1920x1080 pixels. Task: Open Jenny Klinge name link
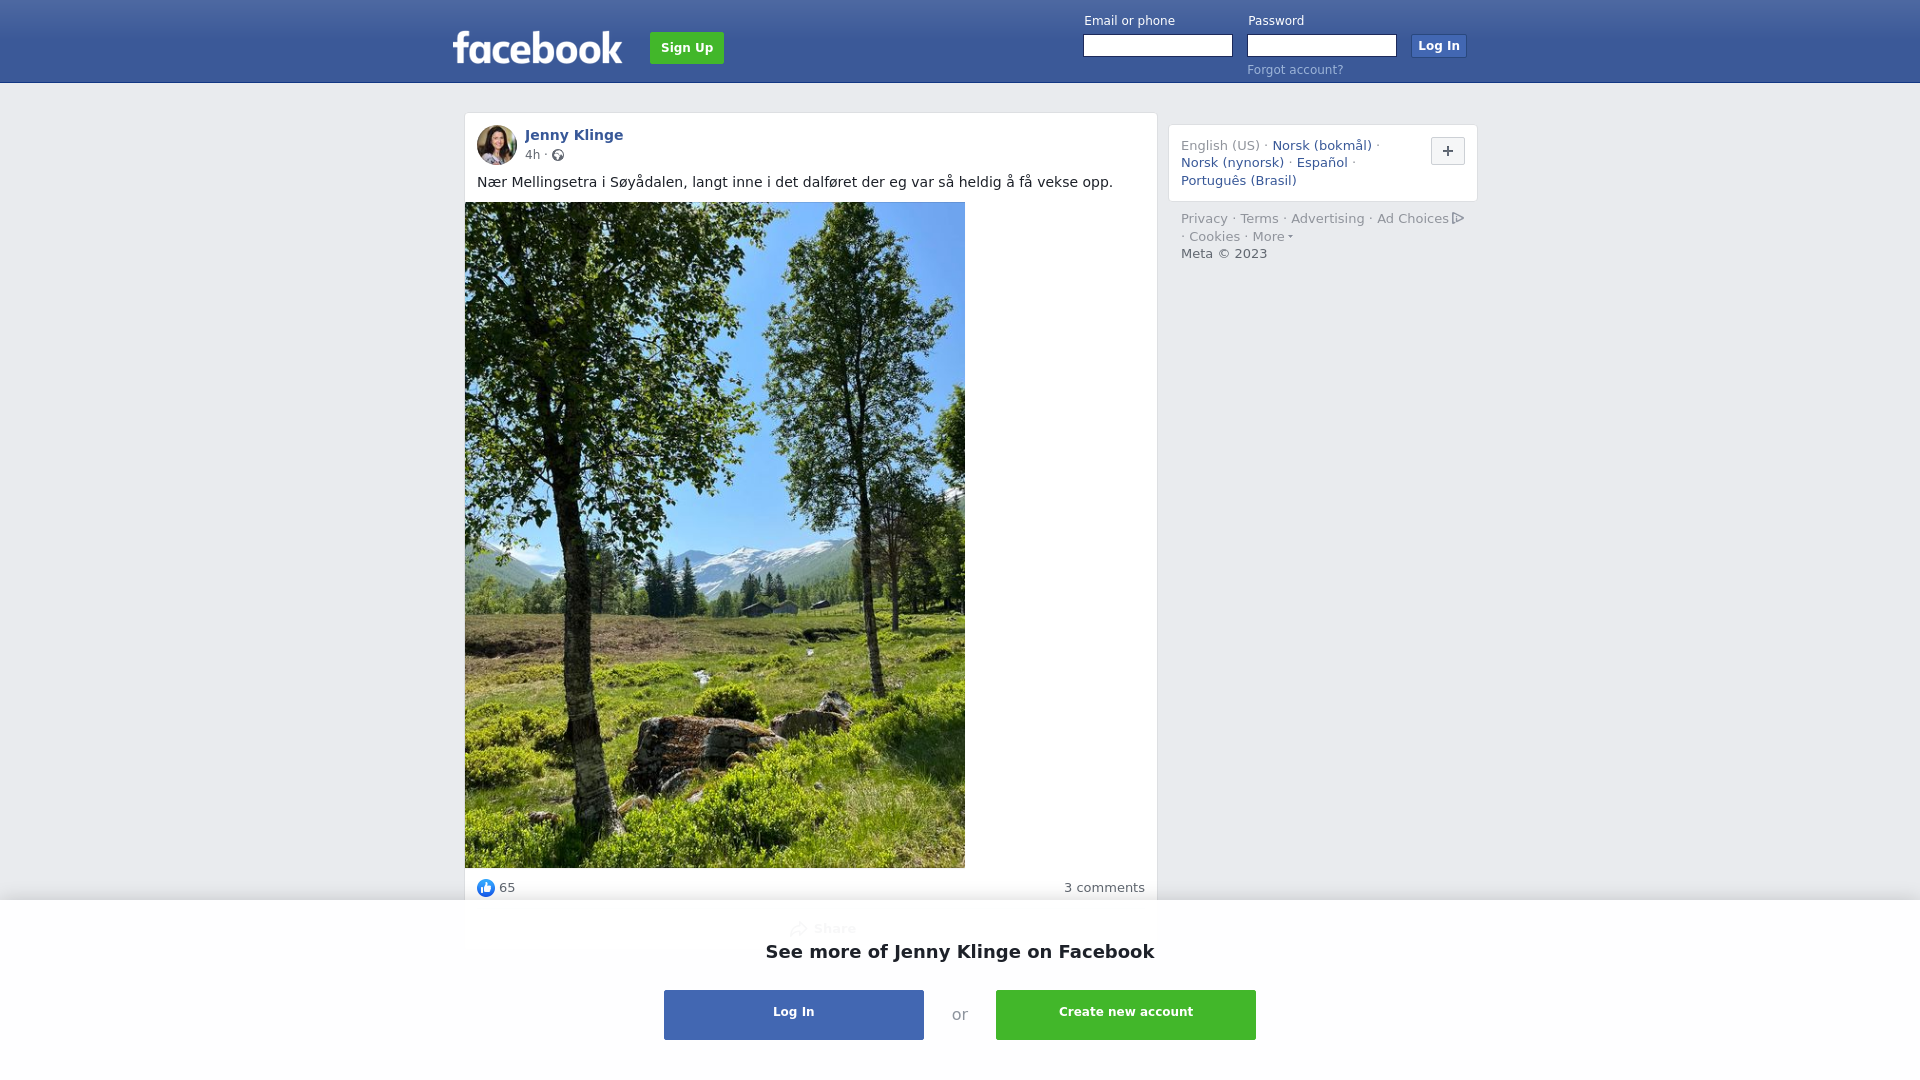(x=574, y=135)
